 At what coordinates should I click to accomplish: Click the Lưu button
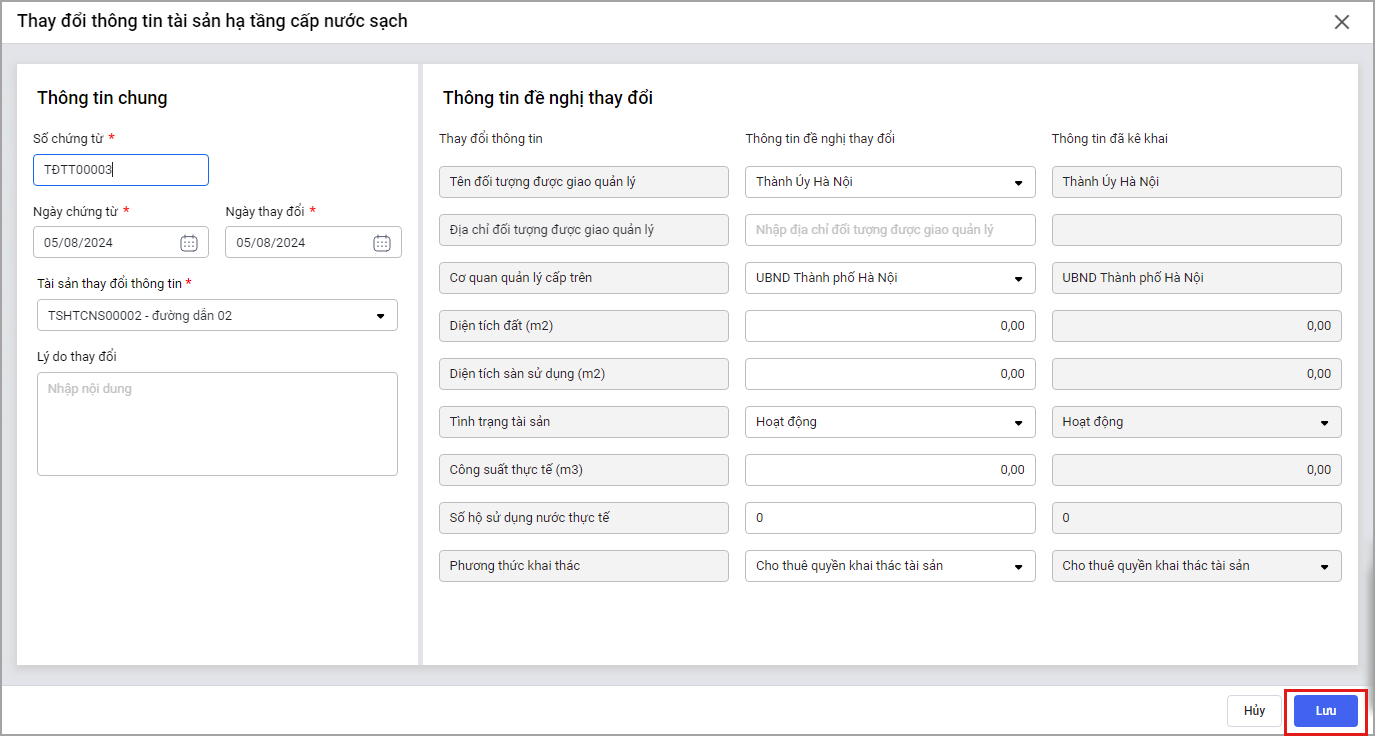1325,711
